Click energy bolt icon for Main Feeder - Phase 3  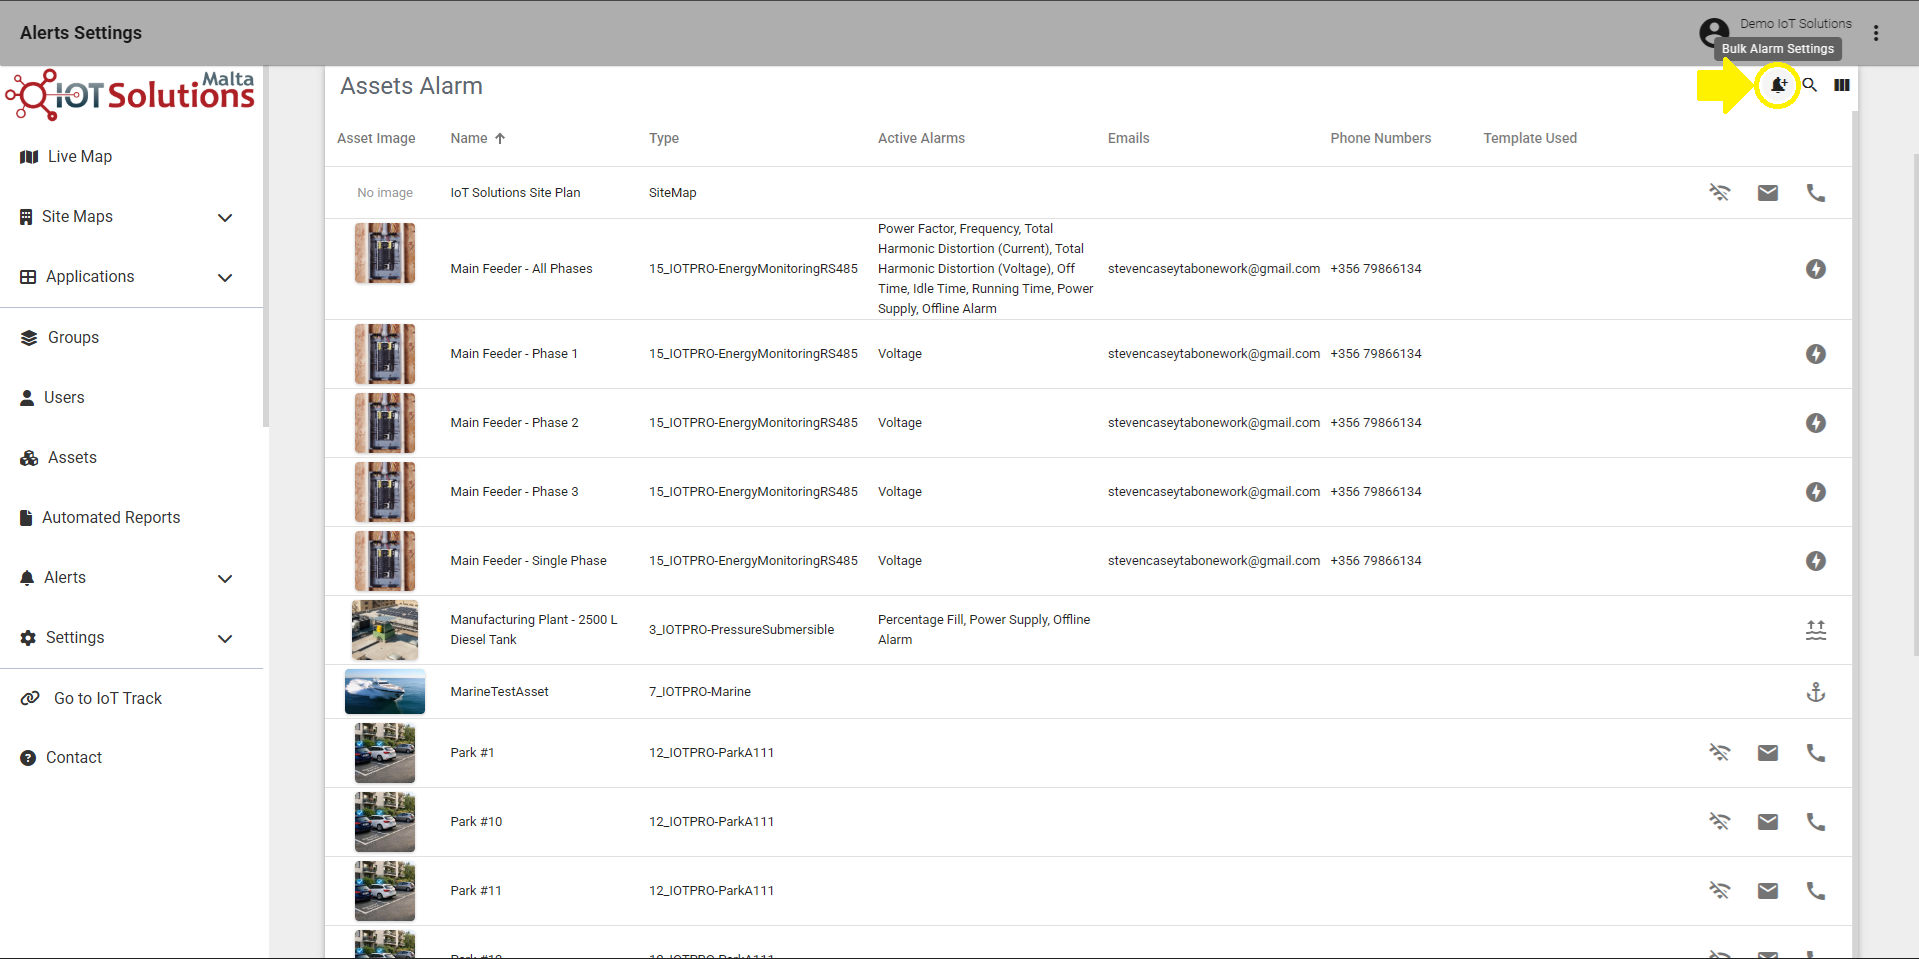tap(1816, 492)
